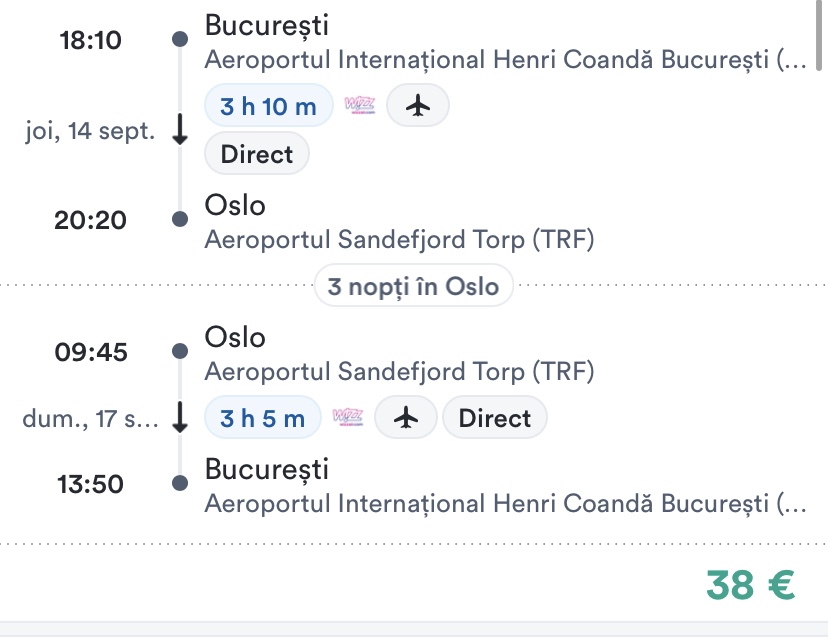Click the joi, 14 sept. date label
828x638 pixels.
click(x=90, y=132)
